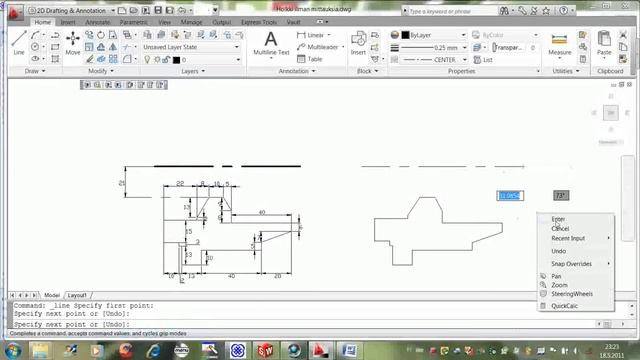
Task: Click the Rotate tool in Modify
Action: click(x=101, y=35)
